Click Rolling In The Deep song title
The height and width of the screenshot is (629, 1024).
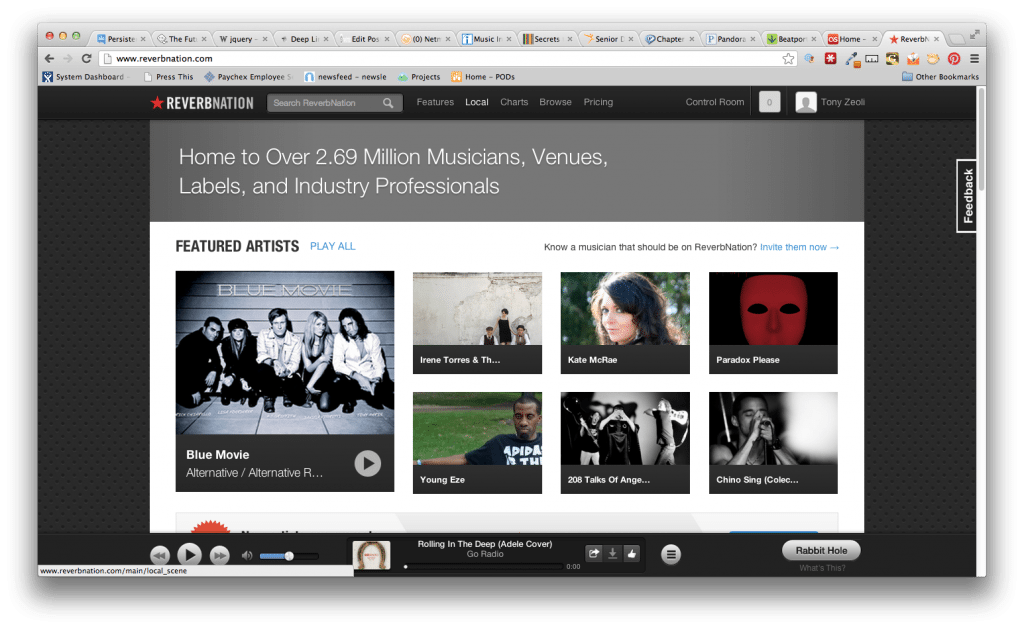click(x=485, y=543)
